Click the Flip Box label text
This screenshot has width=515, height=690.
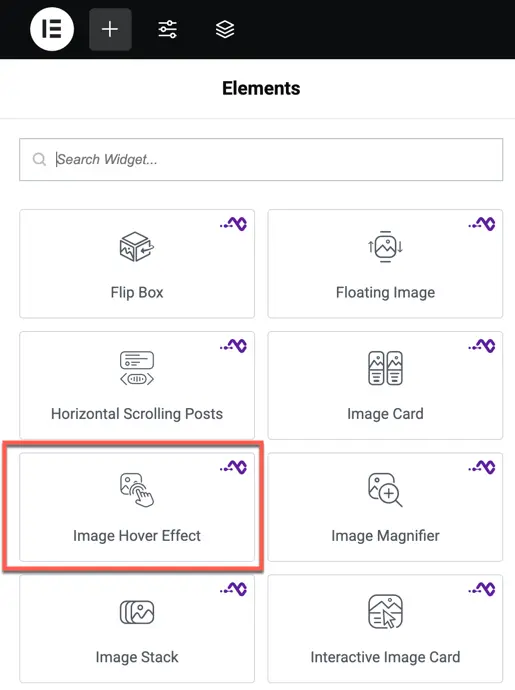(x=137, y=293)
